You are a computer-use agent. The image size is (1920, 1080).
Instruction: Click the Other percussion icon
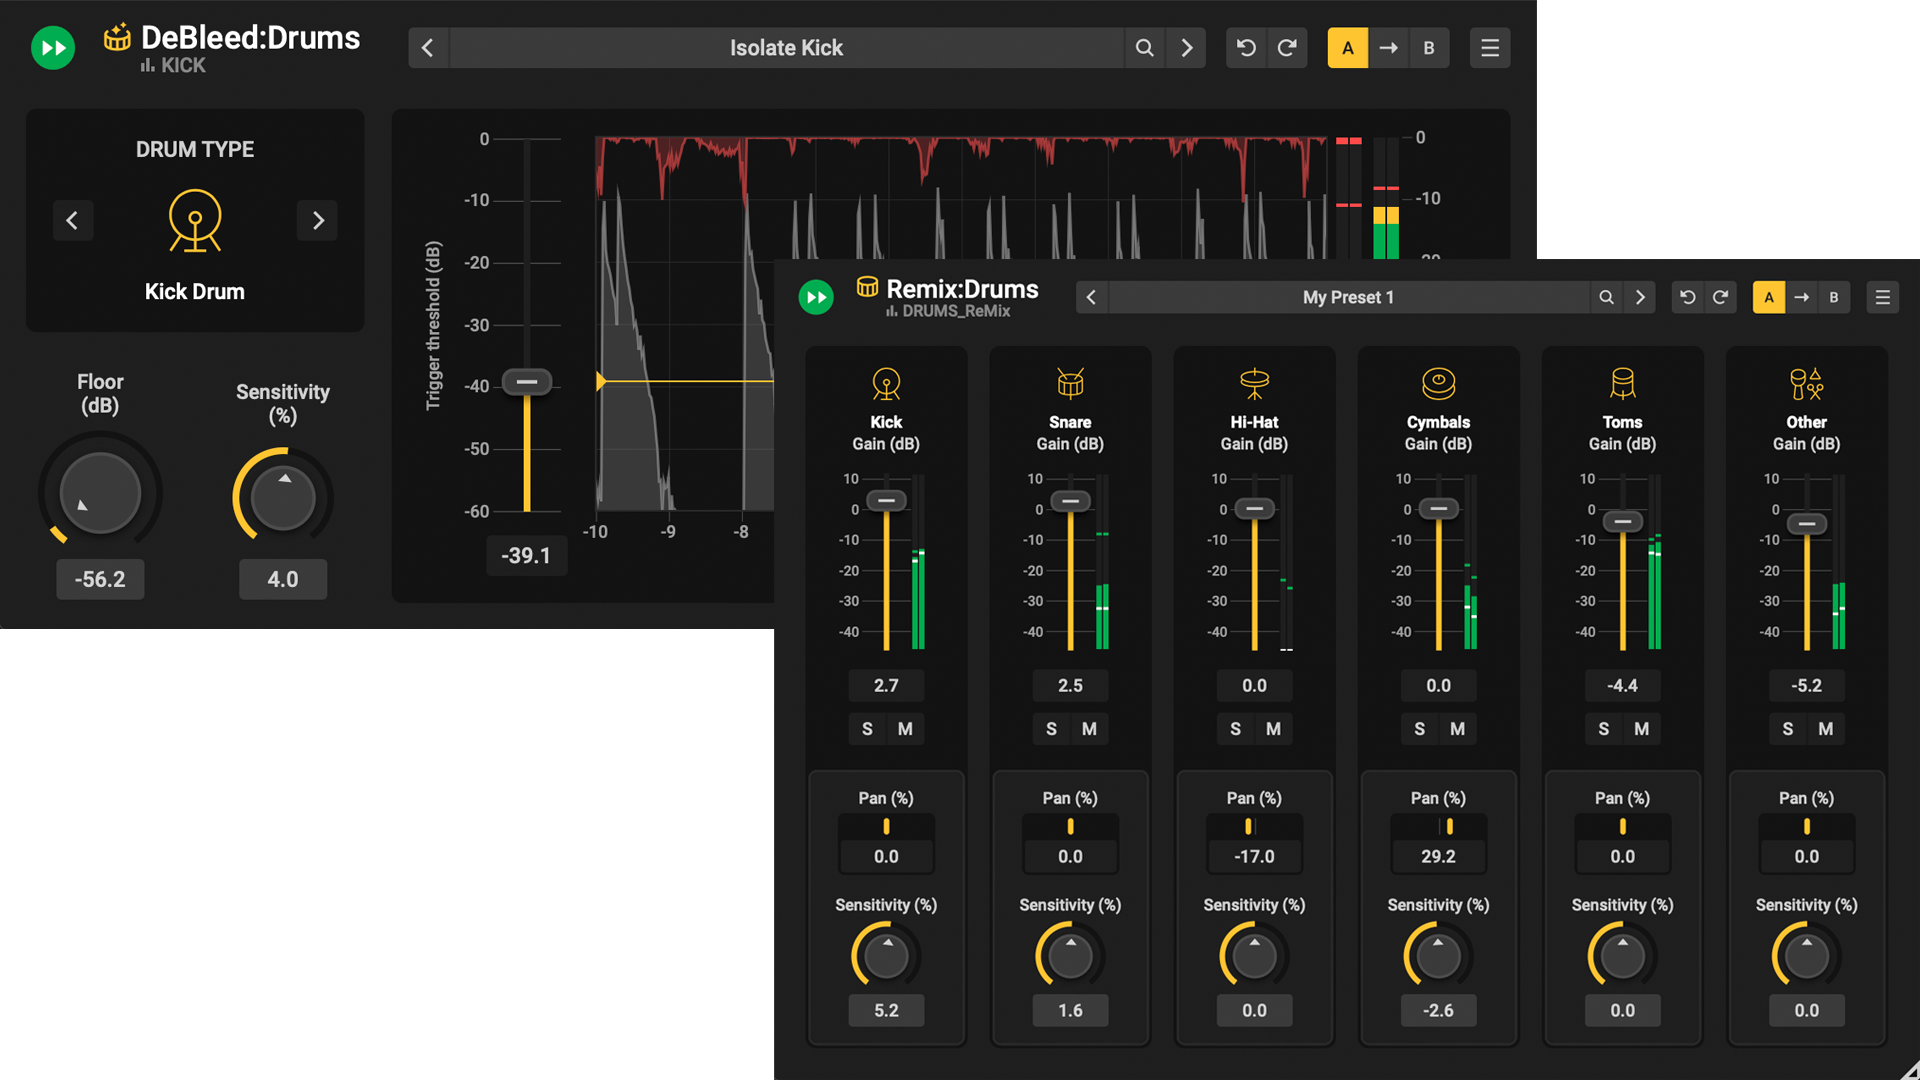[1806, 383]
